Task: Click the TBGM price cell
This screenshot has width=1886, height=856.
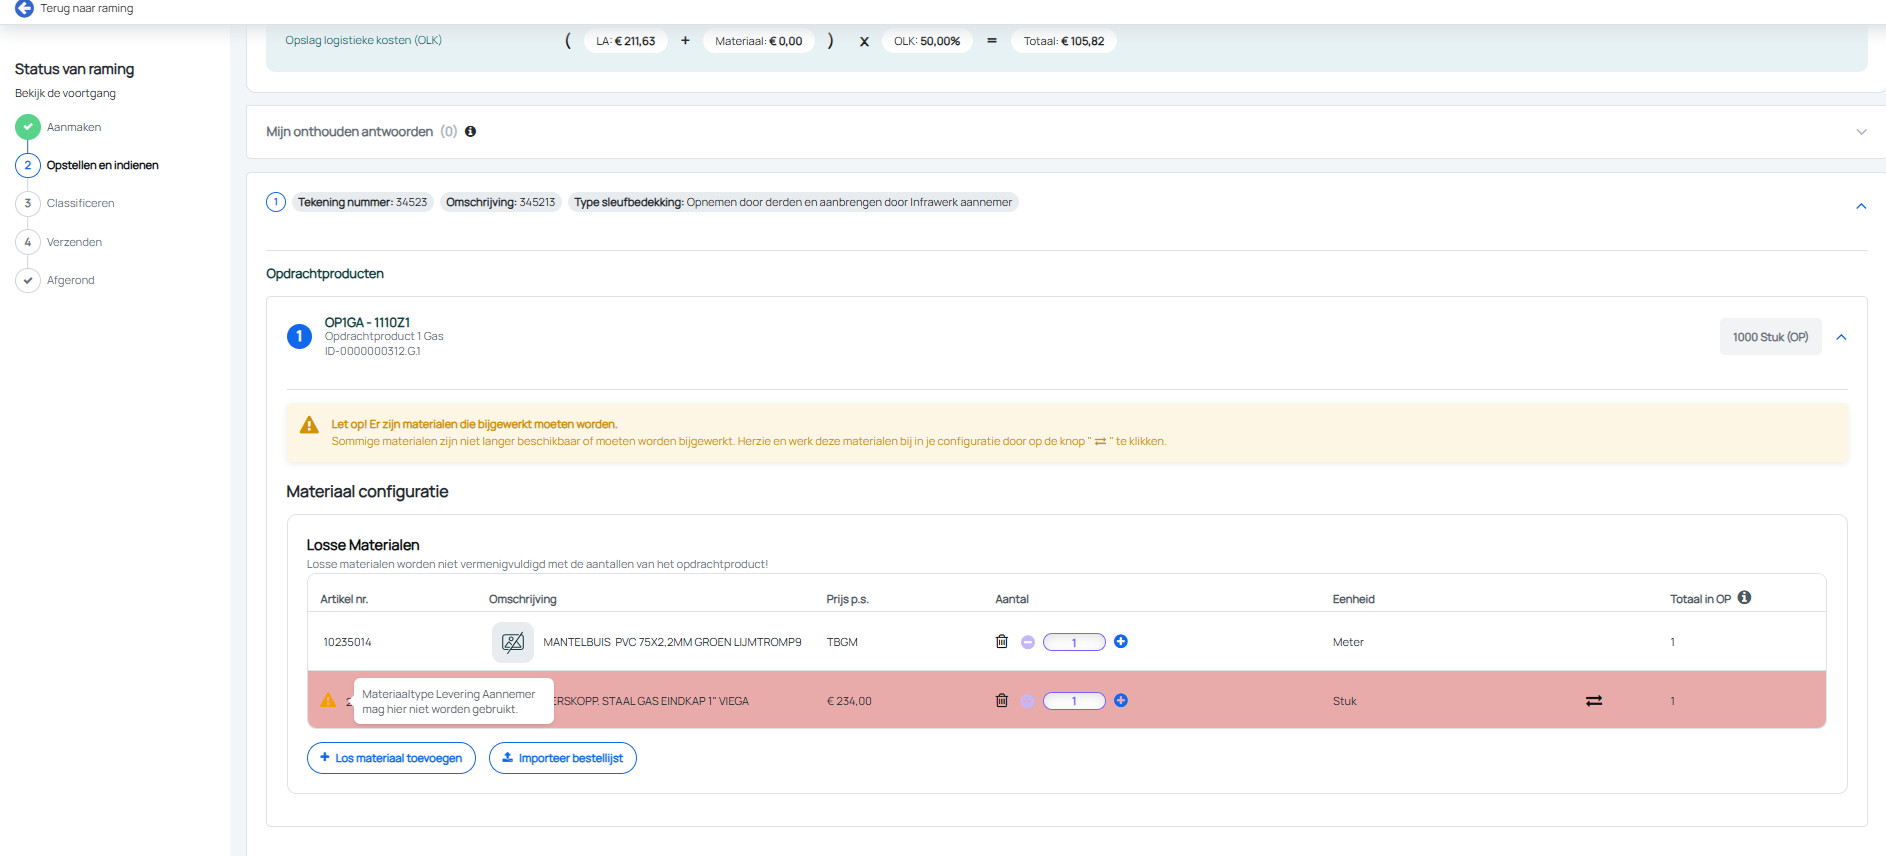Action: pyautogui.click(x=842, y=642)
